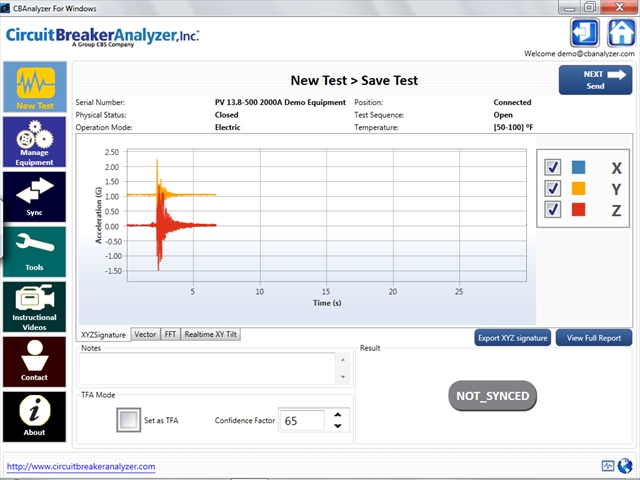Click the NEXT Send button
This screenshot has height=480, width=640.
point(596,80)
